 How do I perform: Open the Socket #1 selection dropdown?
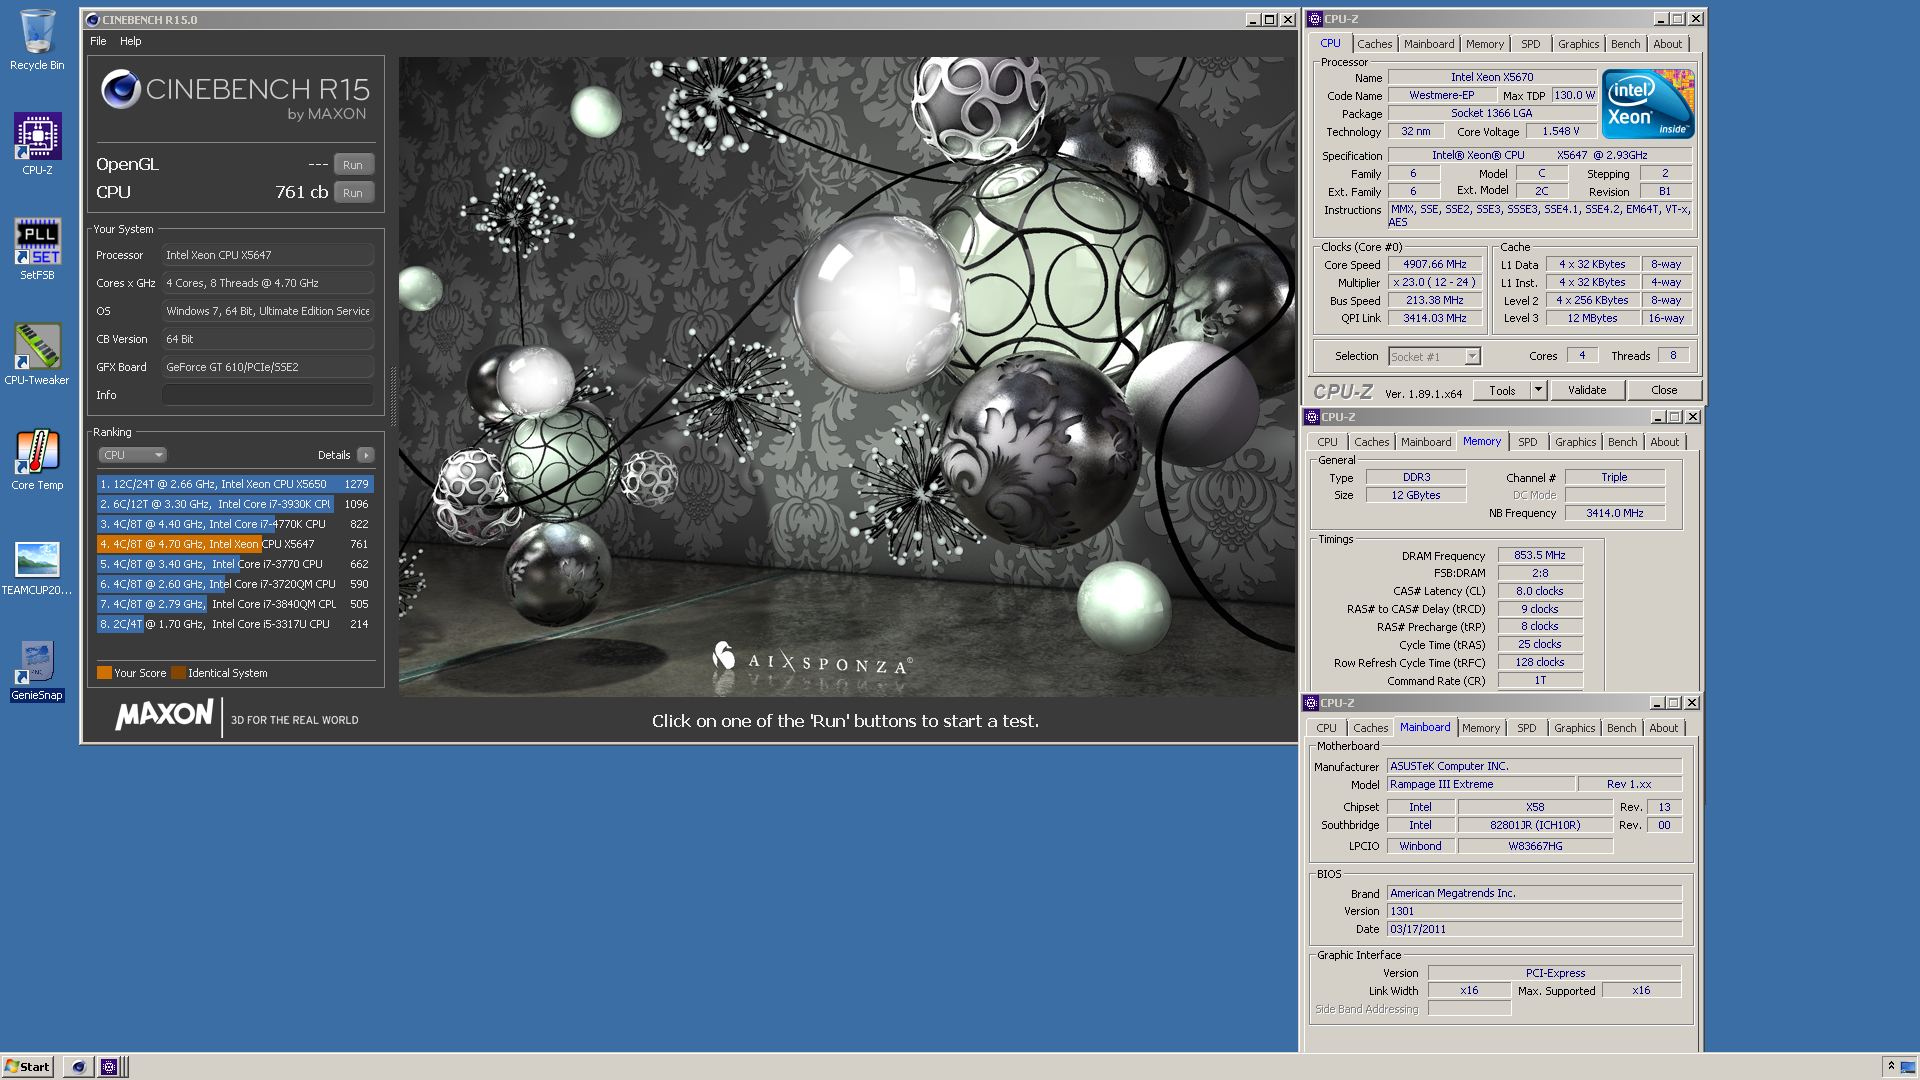1434,357
